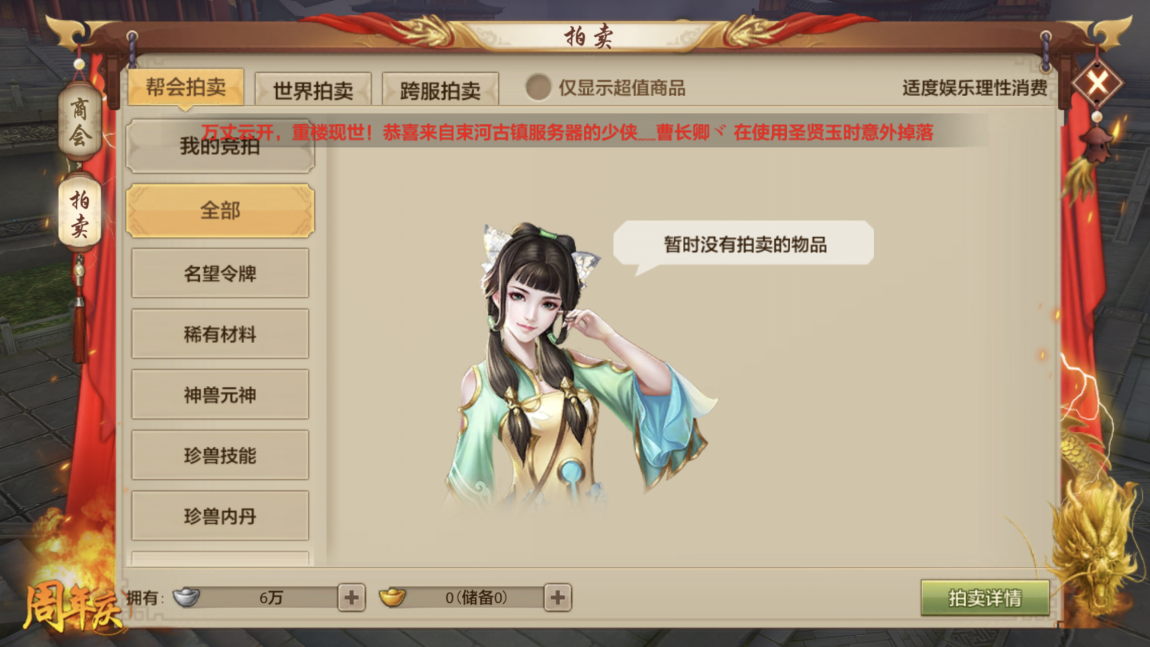Select 珍兽技能 category
The height and width of the screenshot is (647, 1150).
coord(220,456)
